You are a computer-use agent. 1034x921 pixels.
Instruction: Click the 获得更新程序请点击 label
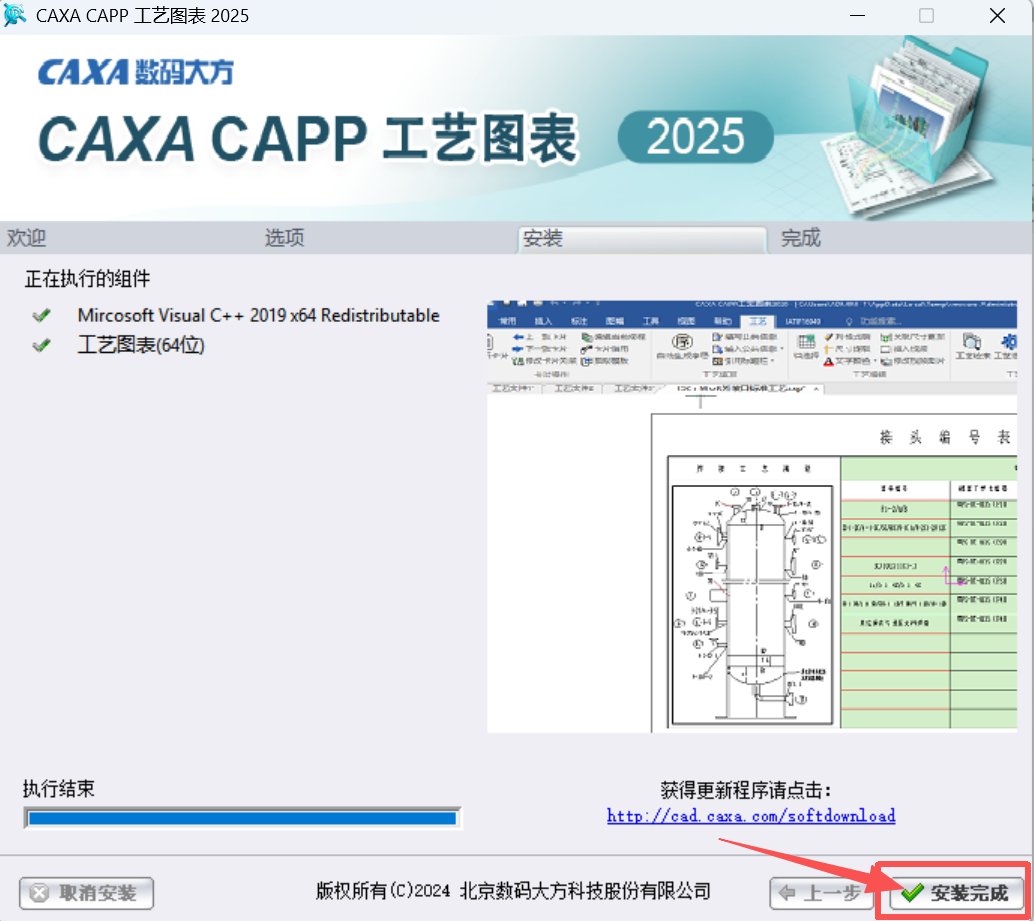point(746,790)
